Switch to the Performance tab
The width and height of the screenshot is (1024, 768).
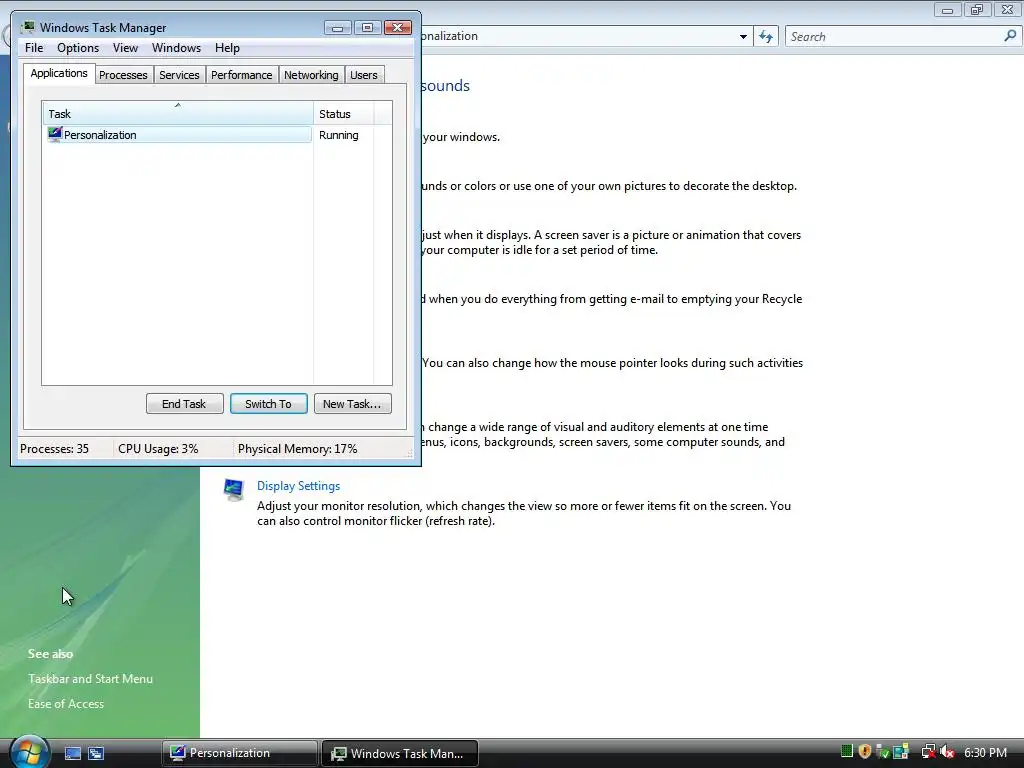coord(242,75)
